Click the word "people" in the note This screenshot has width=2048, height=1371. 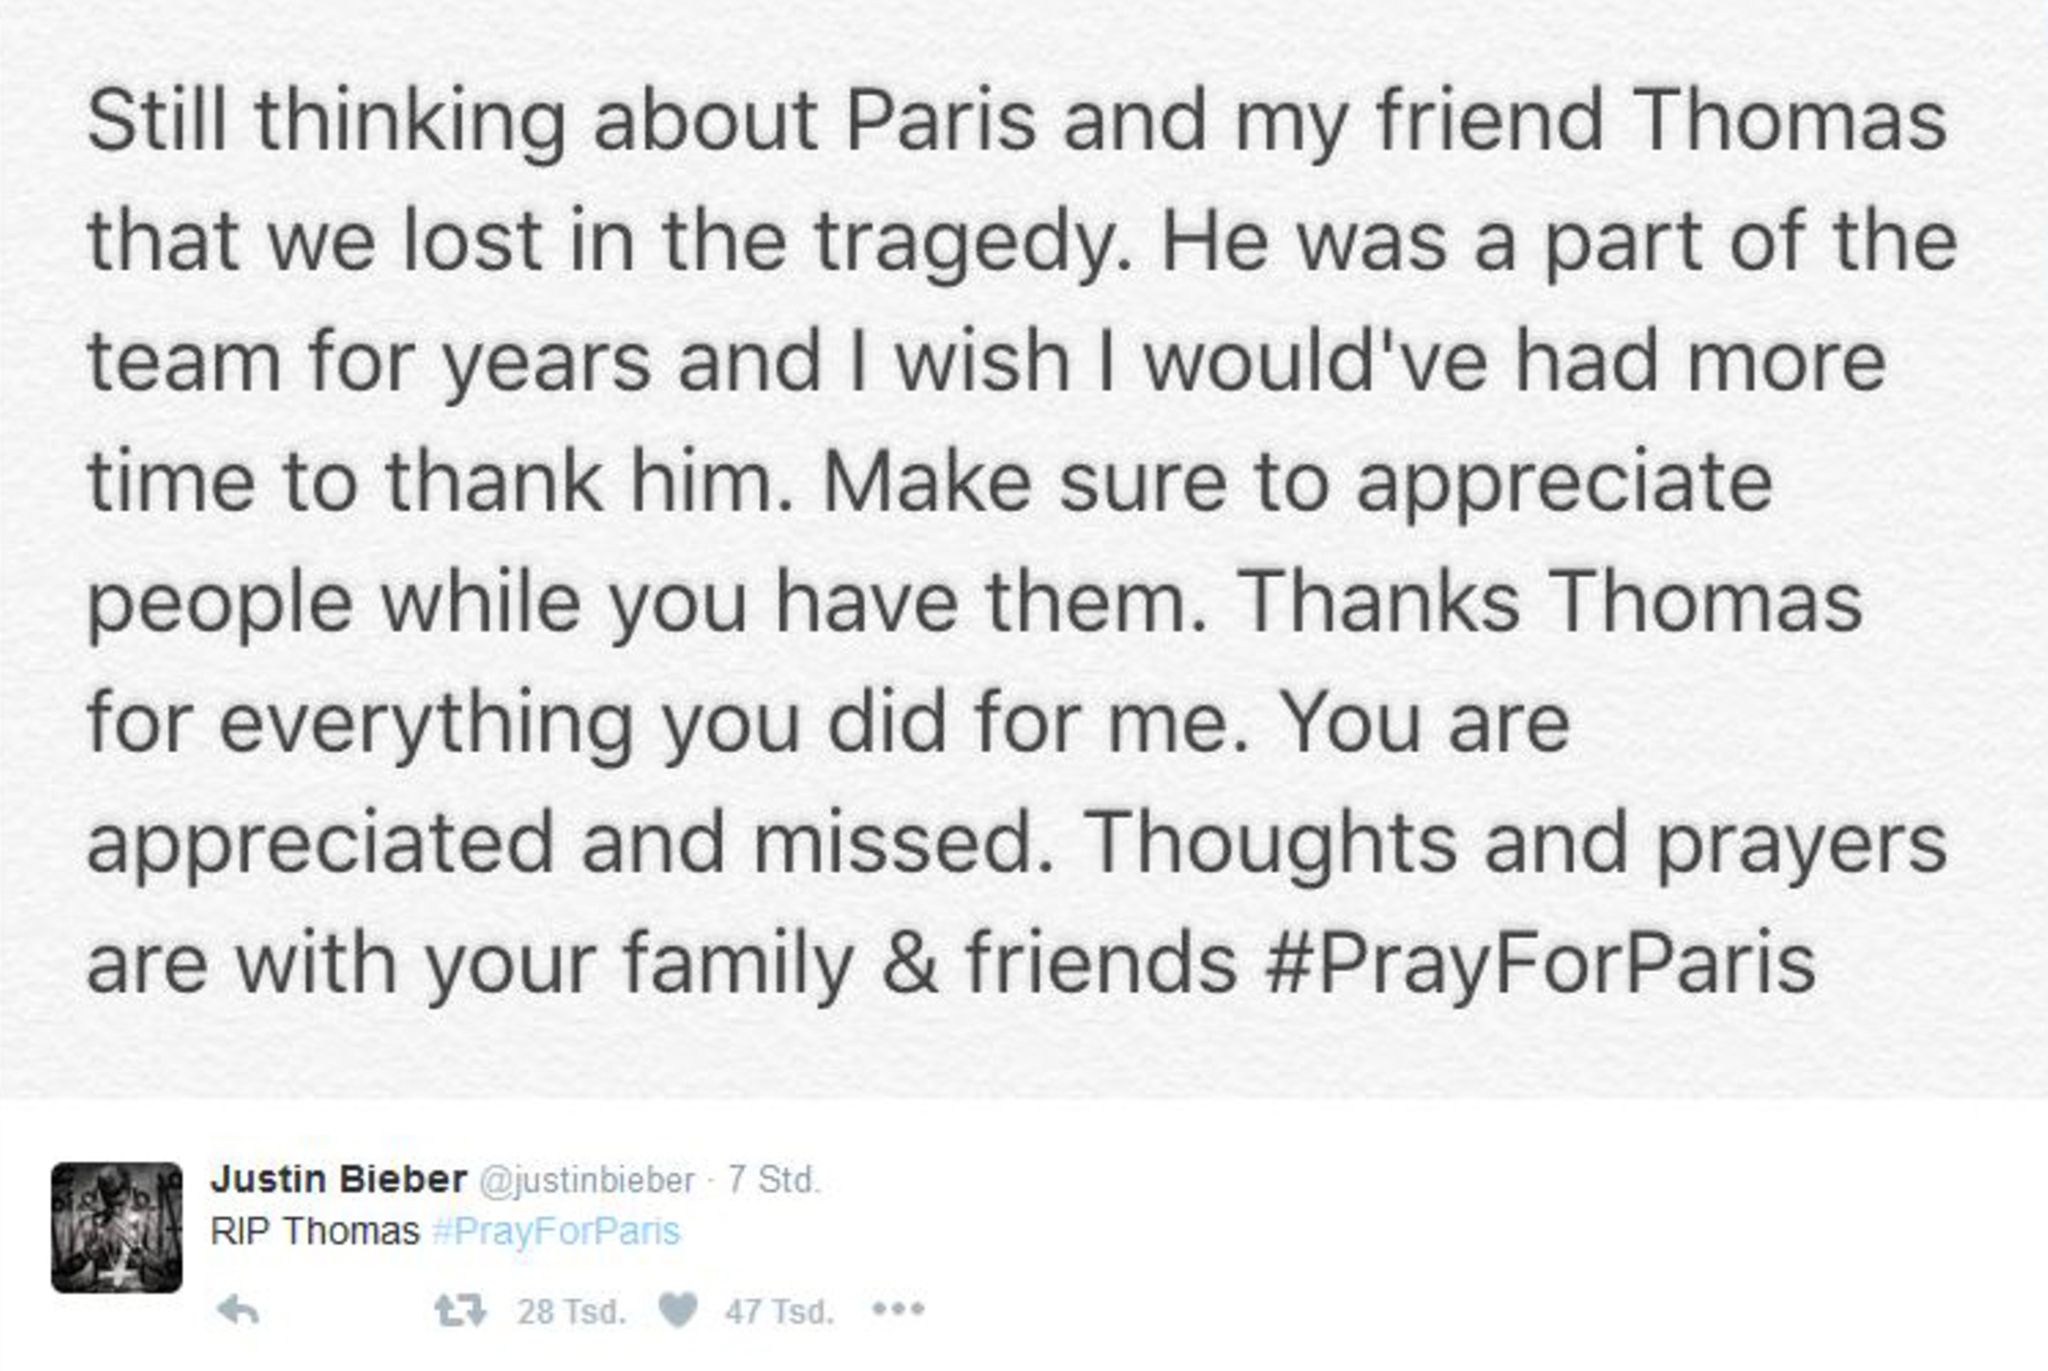(220, 604)
